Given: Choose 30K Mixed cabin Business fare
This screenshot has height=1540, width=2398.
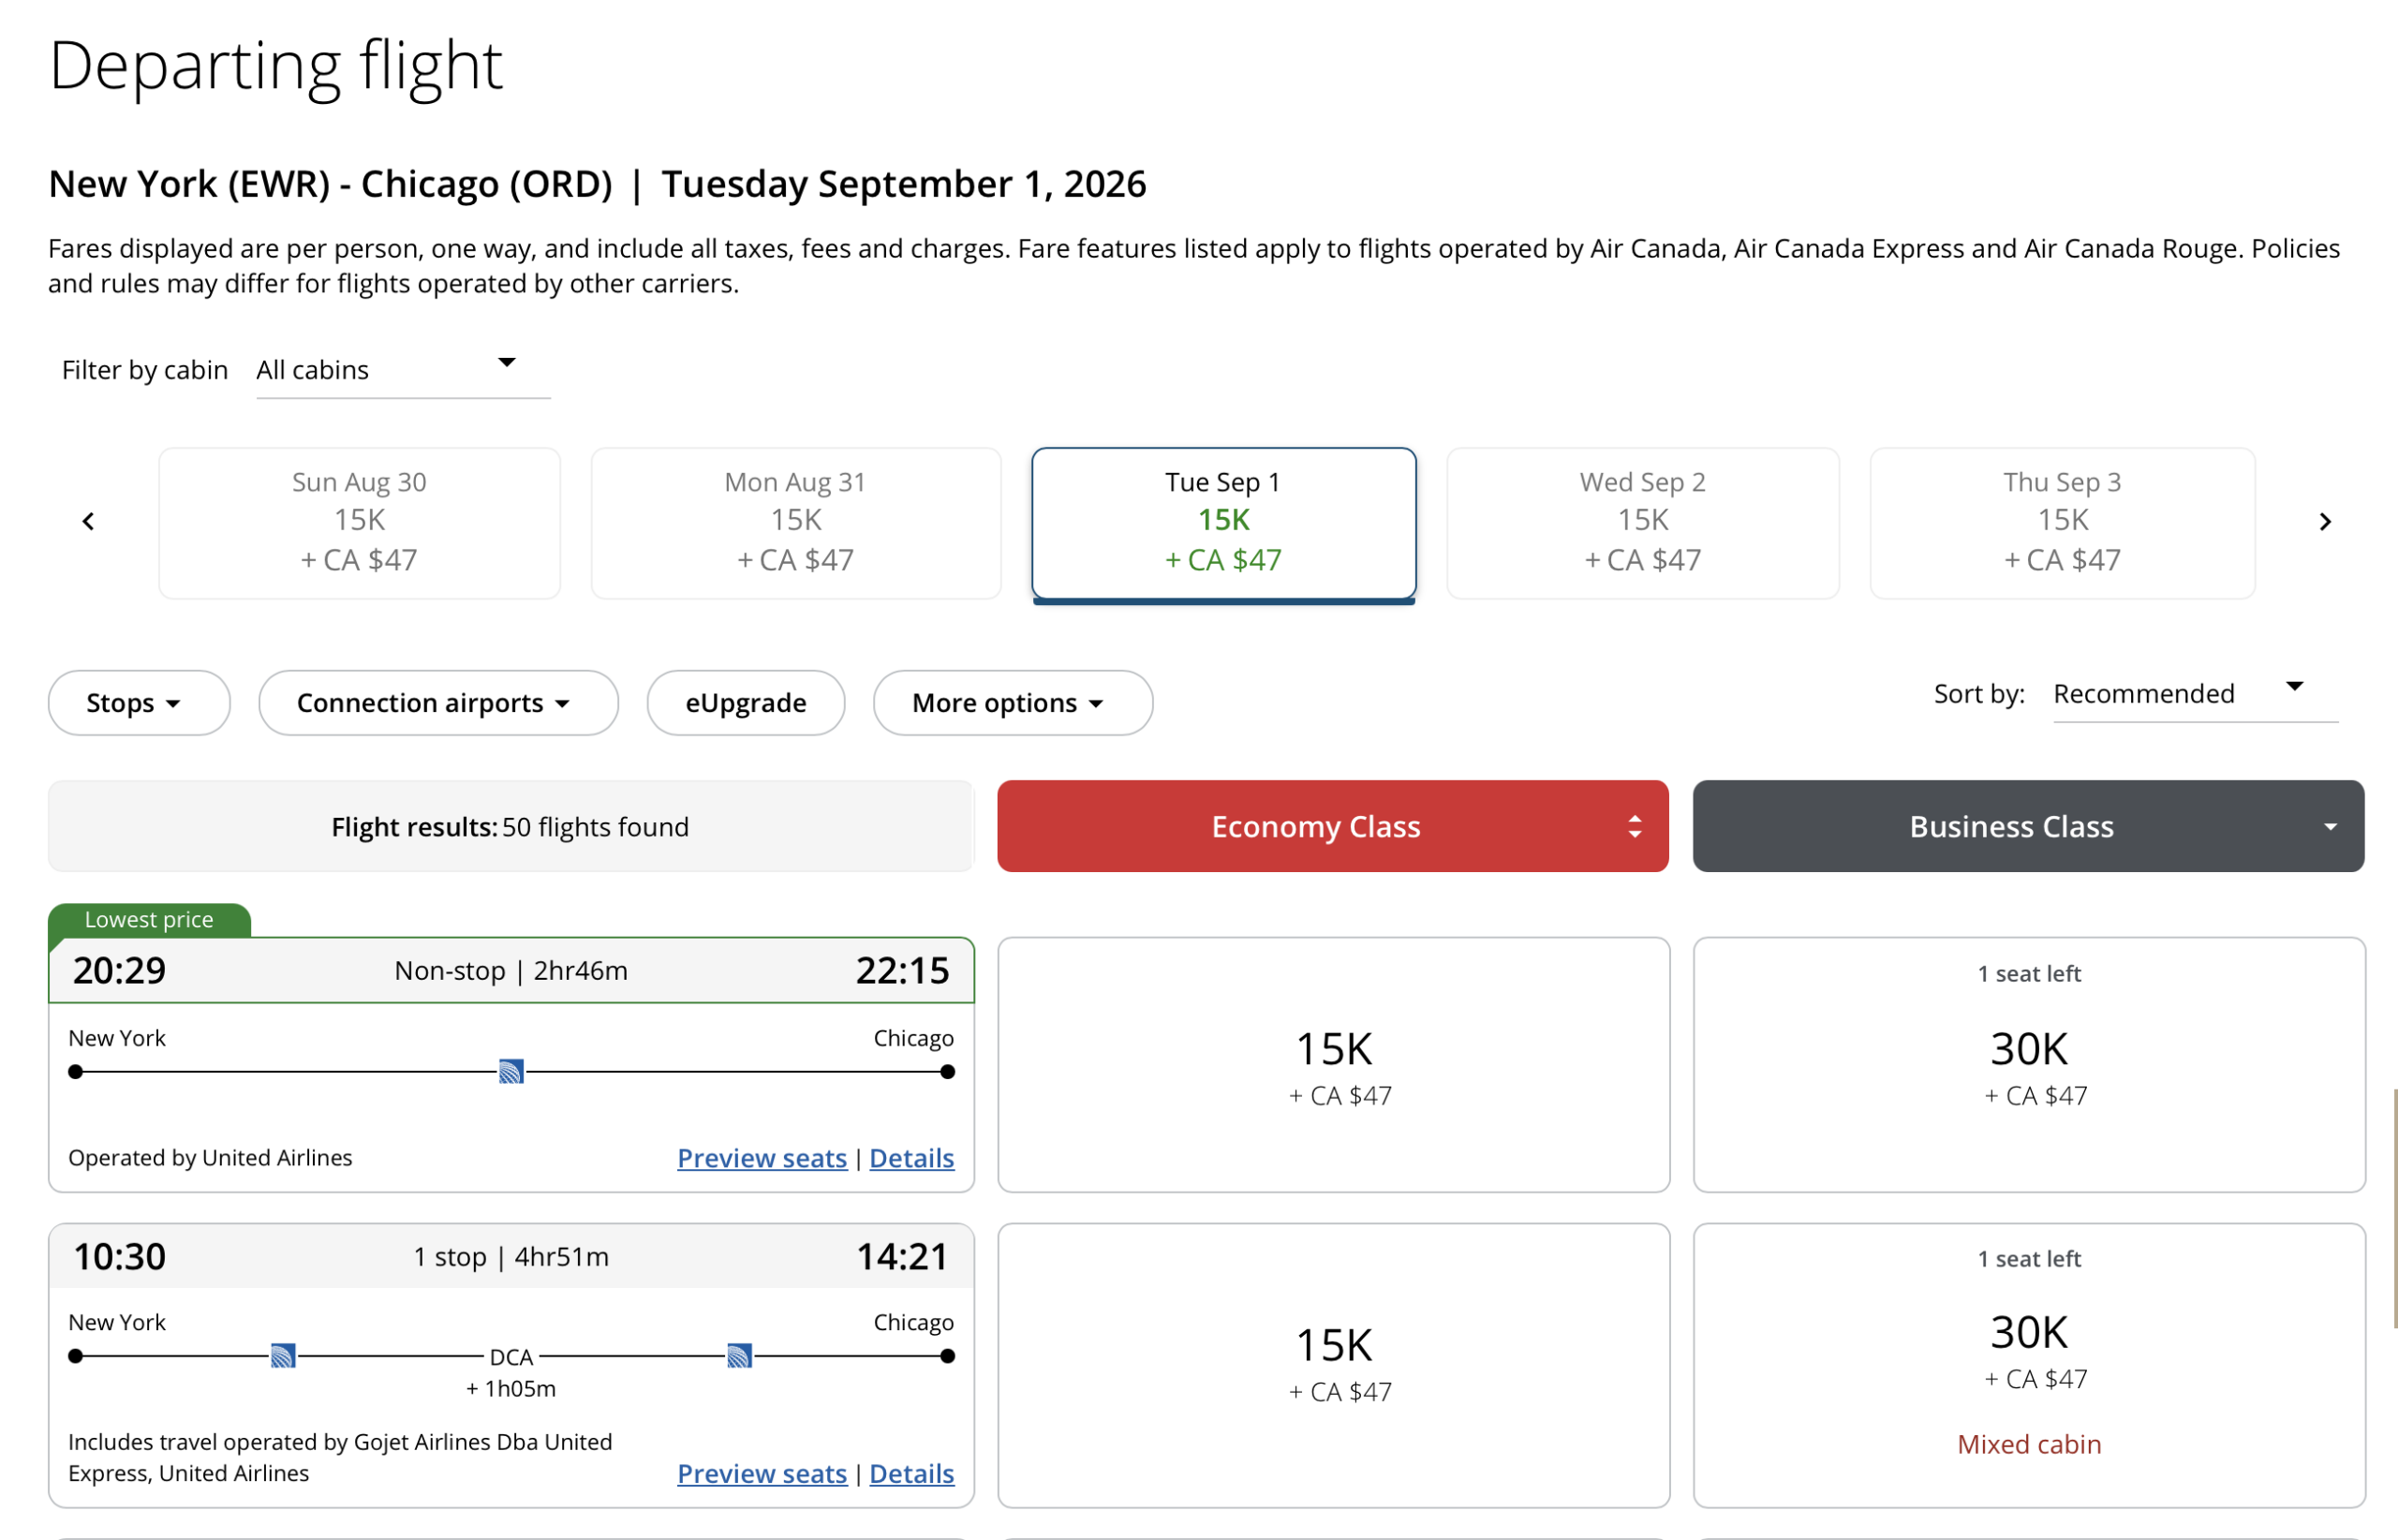Looking at the screenshot, I should [x=2028, y=1365].
